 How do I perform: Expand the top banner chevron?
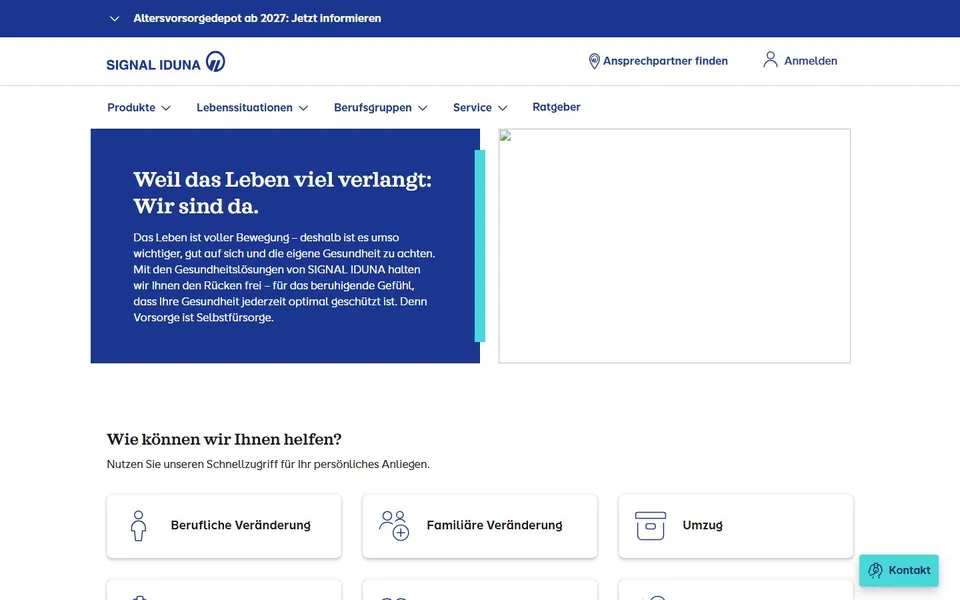pos(114,18)
